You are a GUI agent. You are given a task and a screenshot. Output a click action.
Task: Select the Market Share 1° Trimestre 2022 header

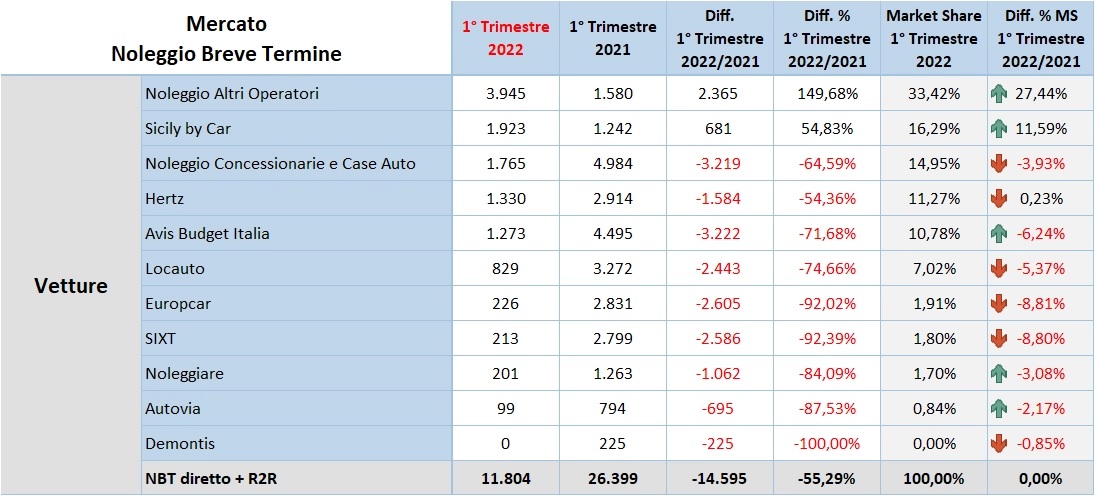933,39
